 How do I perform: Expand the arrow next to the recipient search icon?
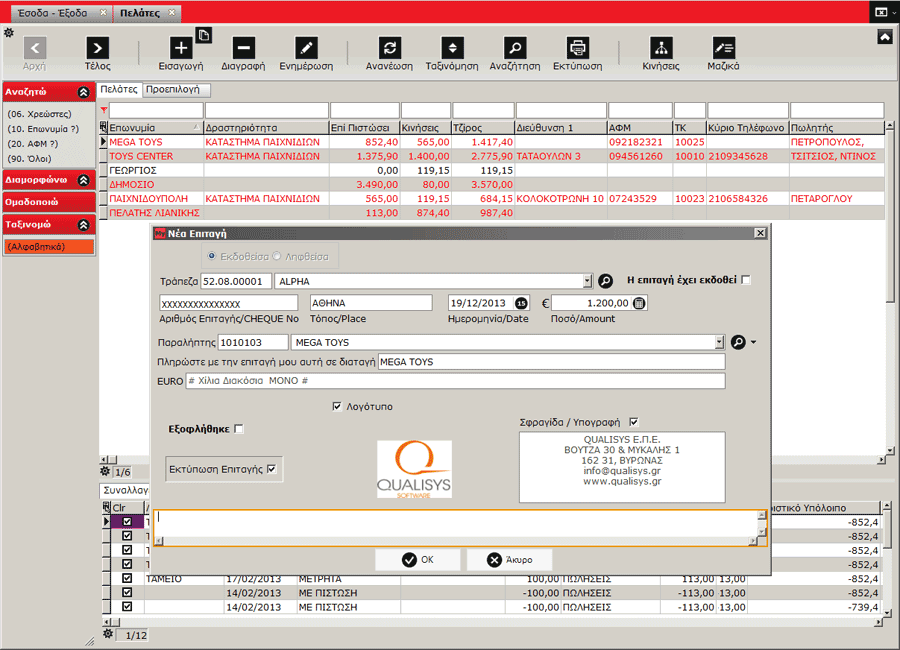[x=754, y=342]
